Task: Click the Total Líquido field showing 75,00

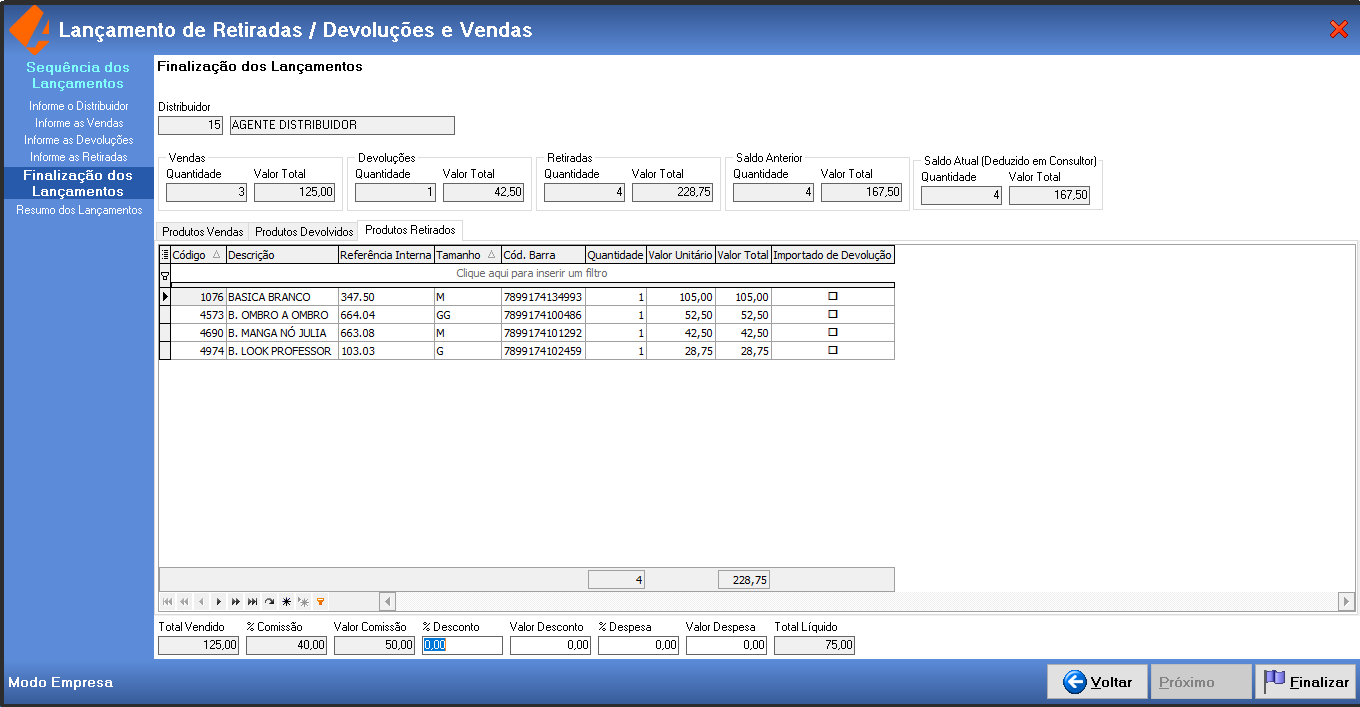Action: coord(814,645)
